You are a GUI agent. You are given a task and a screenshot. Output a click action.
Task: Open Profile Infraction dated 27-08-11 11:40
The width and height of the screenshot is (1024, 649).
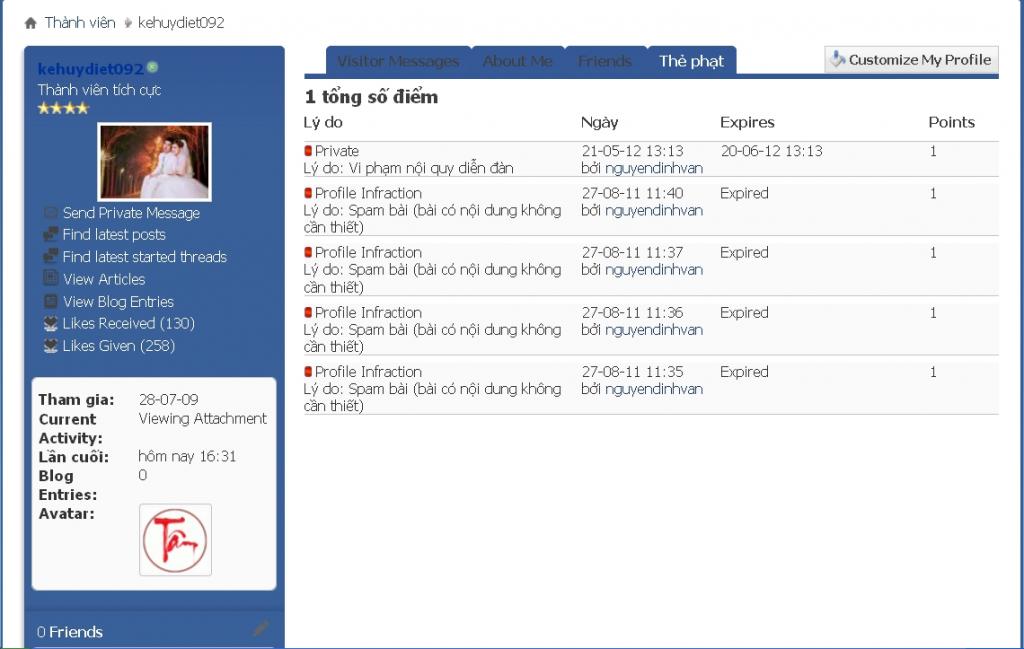point(368,193)
